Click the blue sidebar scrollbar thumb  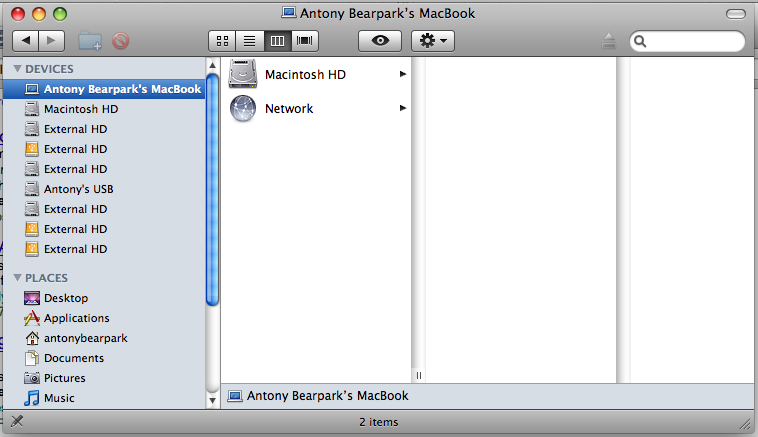pos(212,190)
